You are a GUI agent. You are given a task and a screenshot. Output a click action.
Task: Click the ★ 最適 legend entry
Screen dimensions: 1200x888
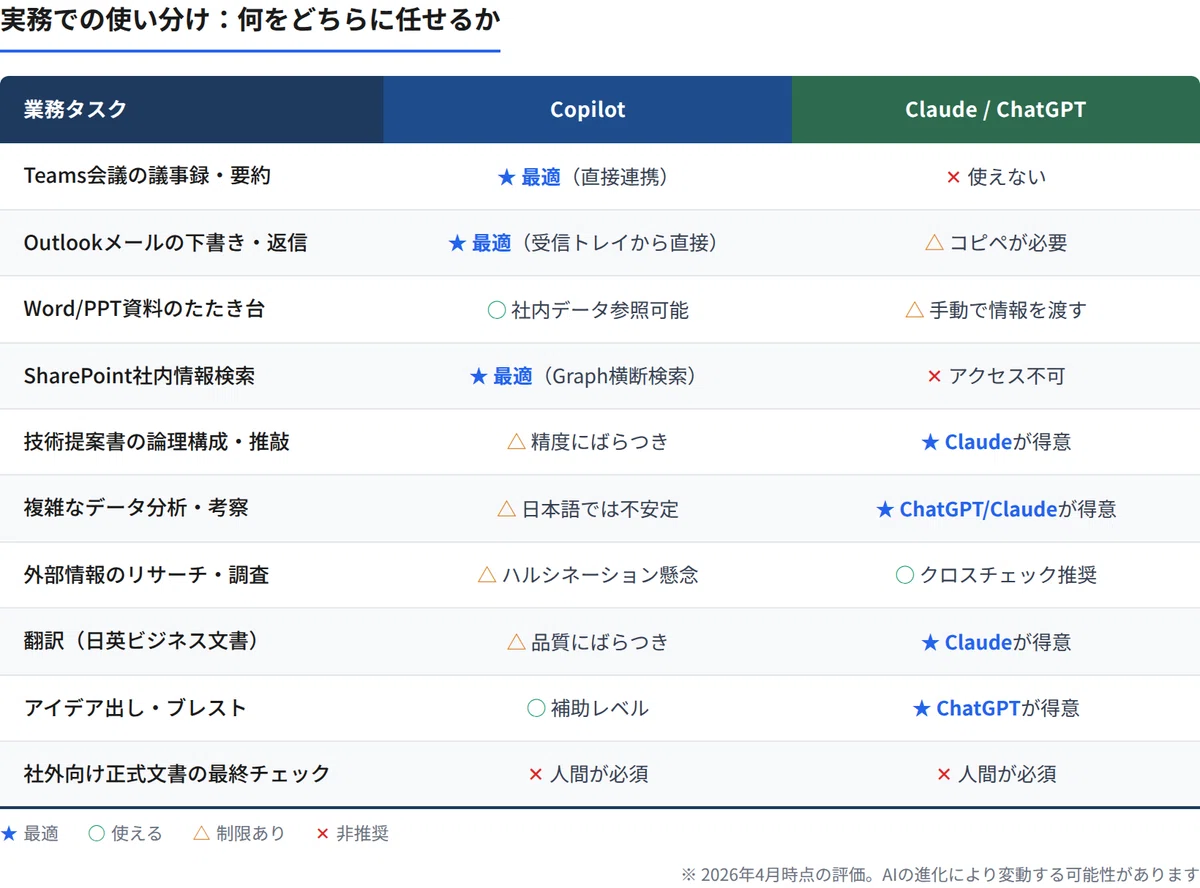[30, 833]
